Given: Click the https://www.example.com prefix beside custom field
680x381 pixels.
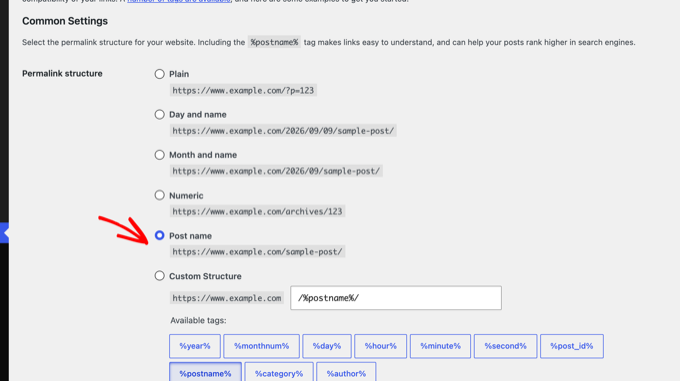Looking at the screenshot, I should point(227,298).
